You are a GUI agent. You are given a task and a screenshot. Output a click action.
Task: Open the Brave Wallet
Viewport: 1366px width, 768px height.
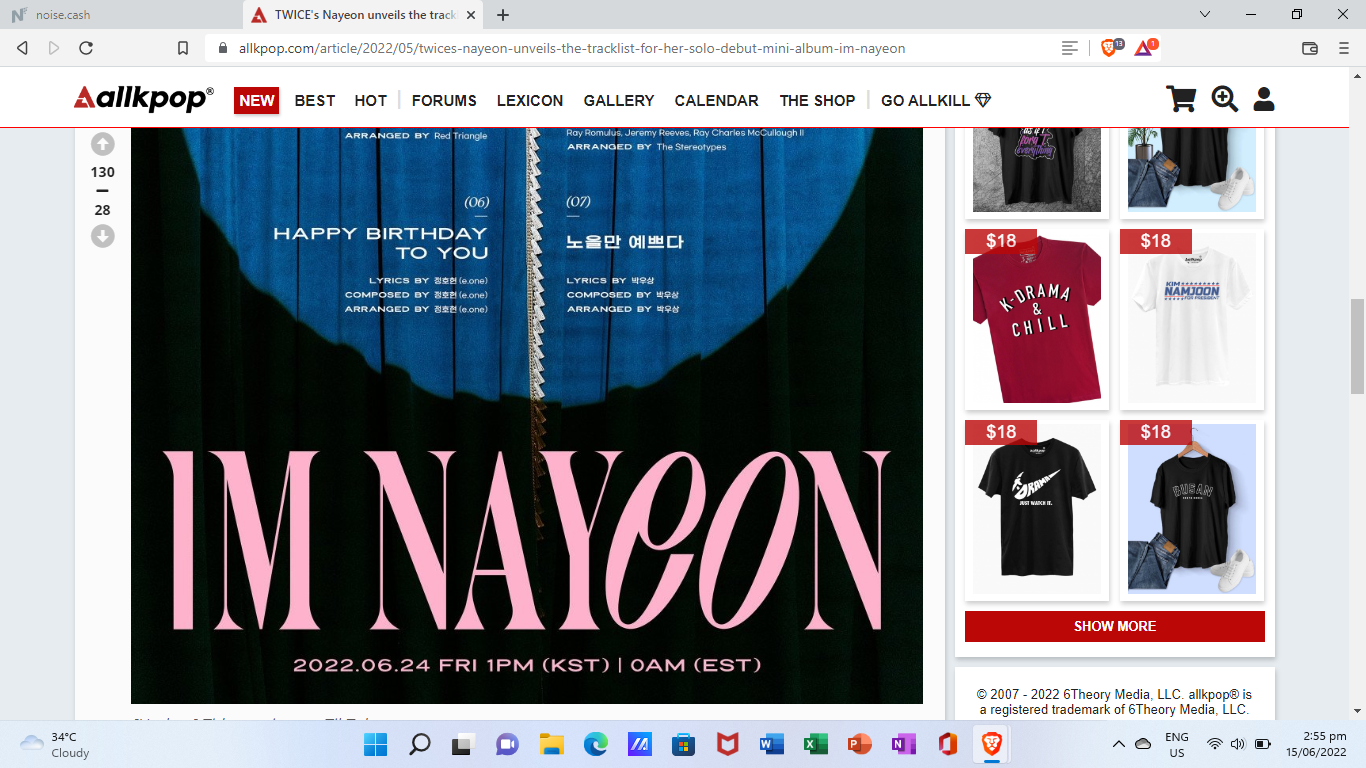click(1309, 48)
